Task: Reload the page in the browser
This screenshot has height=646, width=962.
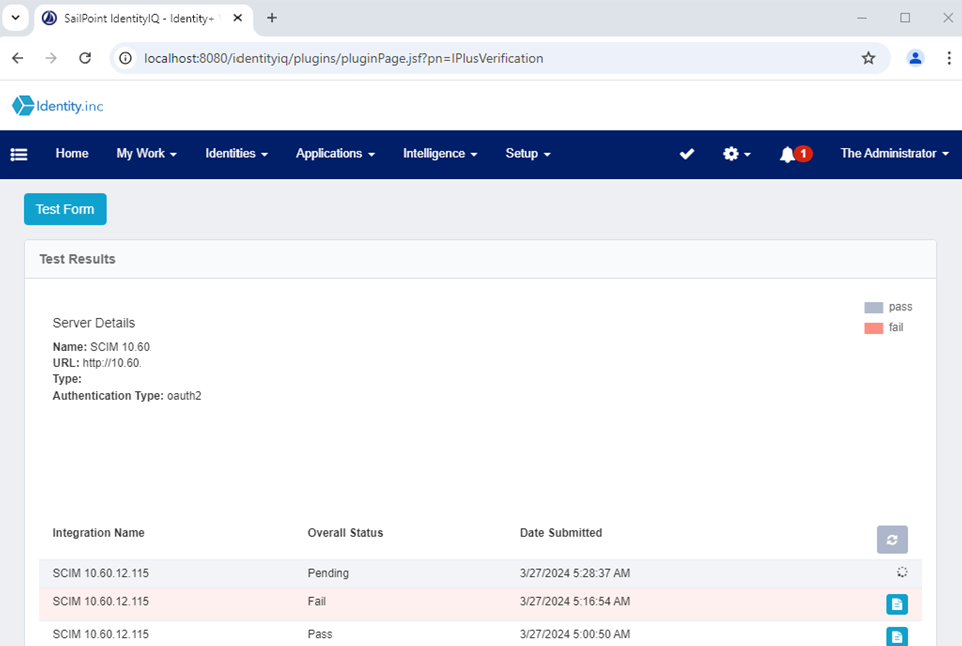Action: pos(85,58)
